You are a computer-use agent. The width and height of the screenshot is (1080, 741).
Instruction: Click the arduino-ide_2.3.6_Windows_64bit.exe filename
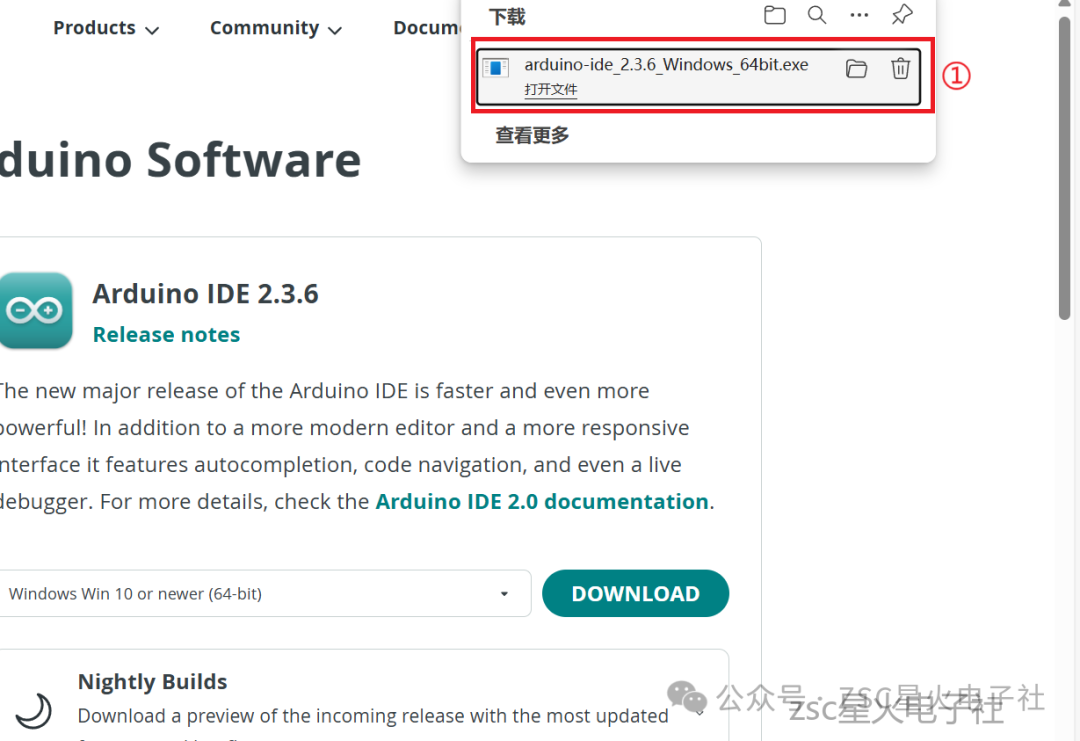666,65
